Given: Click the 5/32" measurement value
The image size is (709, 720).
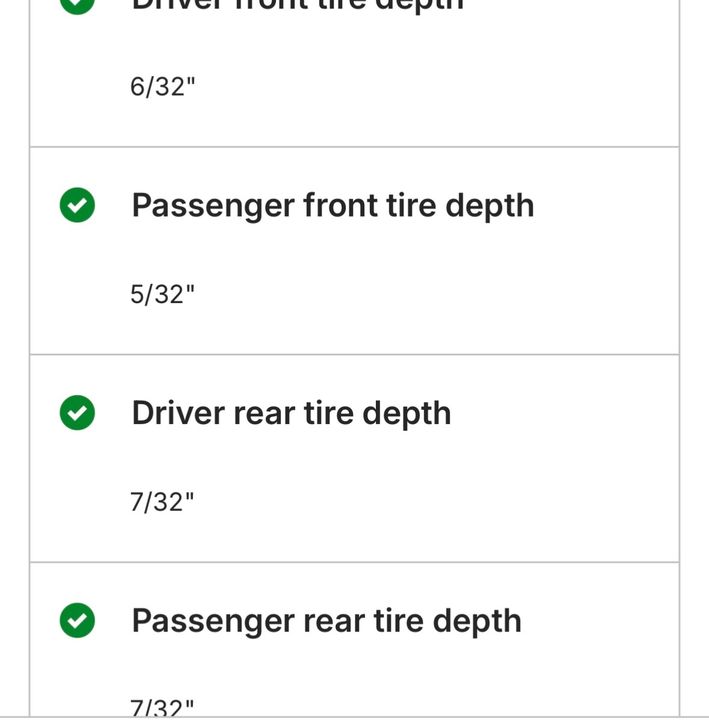Looking at the screenshot, I should point(163,294).
